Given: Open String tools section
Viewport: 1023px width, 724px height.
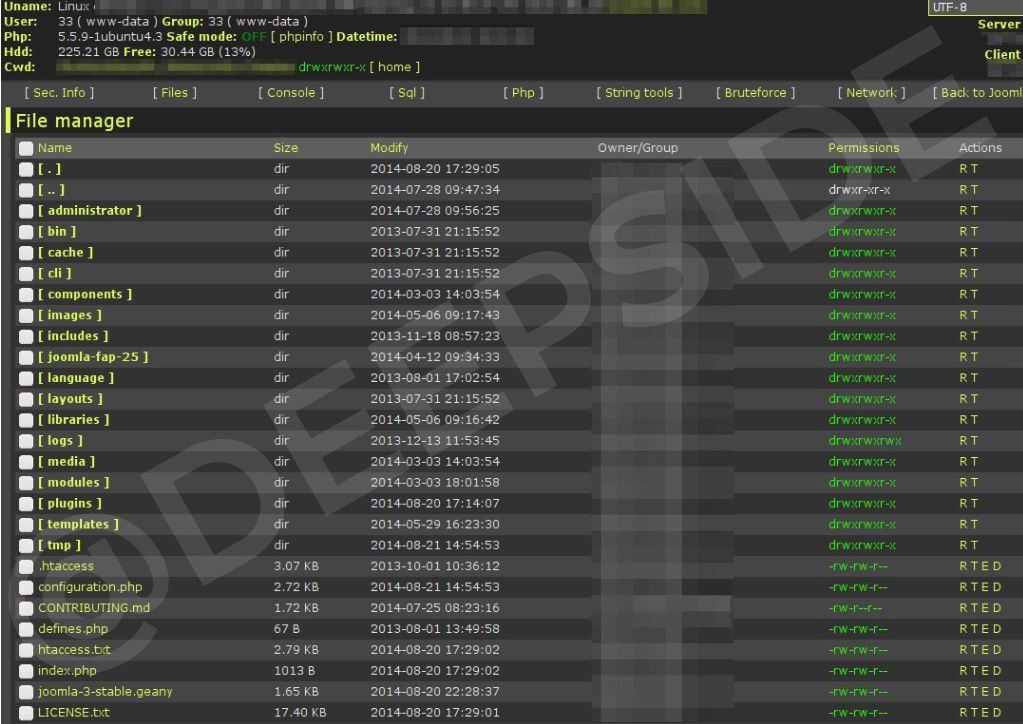Looking at the screenshot, I should (639, 93).
